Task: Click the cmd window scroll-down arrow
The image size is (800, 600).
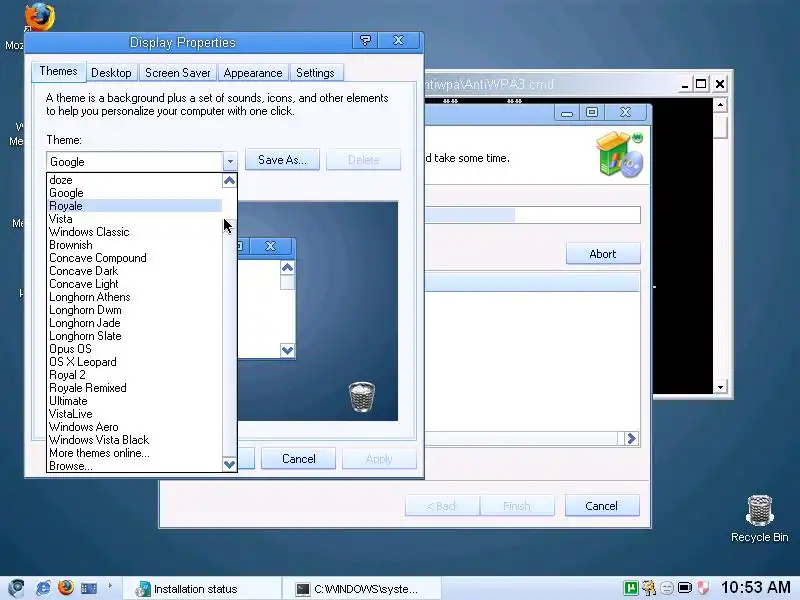Action: pos(720,387)
